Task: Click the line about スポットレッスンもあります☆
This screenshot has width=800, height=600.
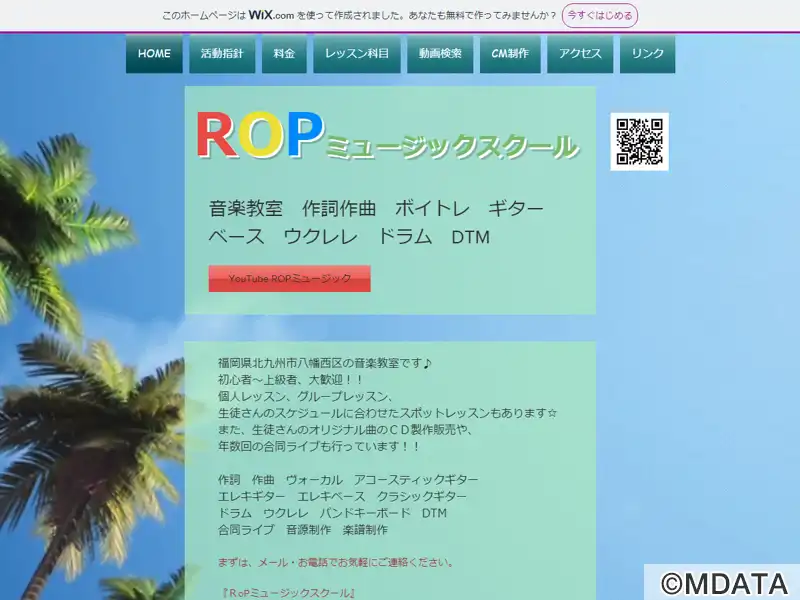Action: point(388,413)
